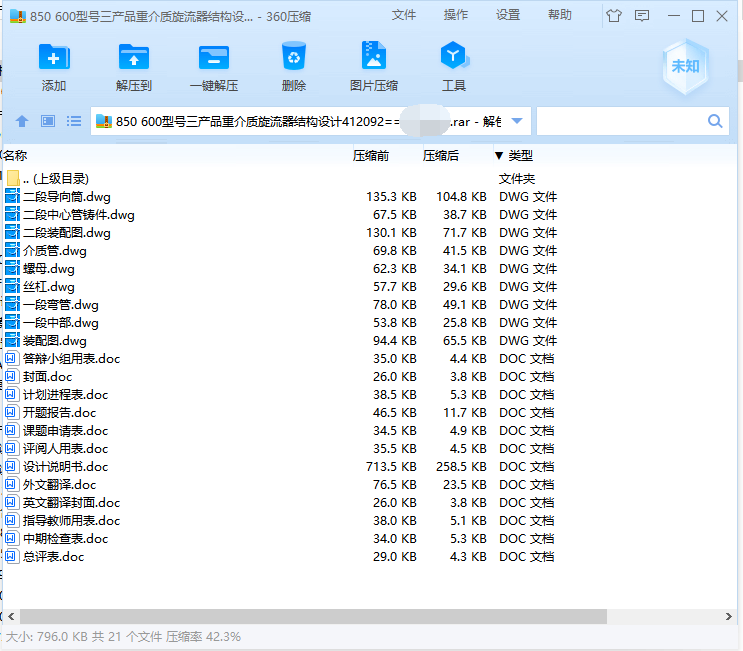Click the folder icon of 上级目录
This screenshot has width=743, height=651.
(13, 178)
